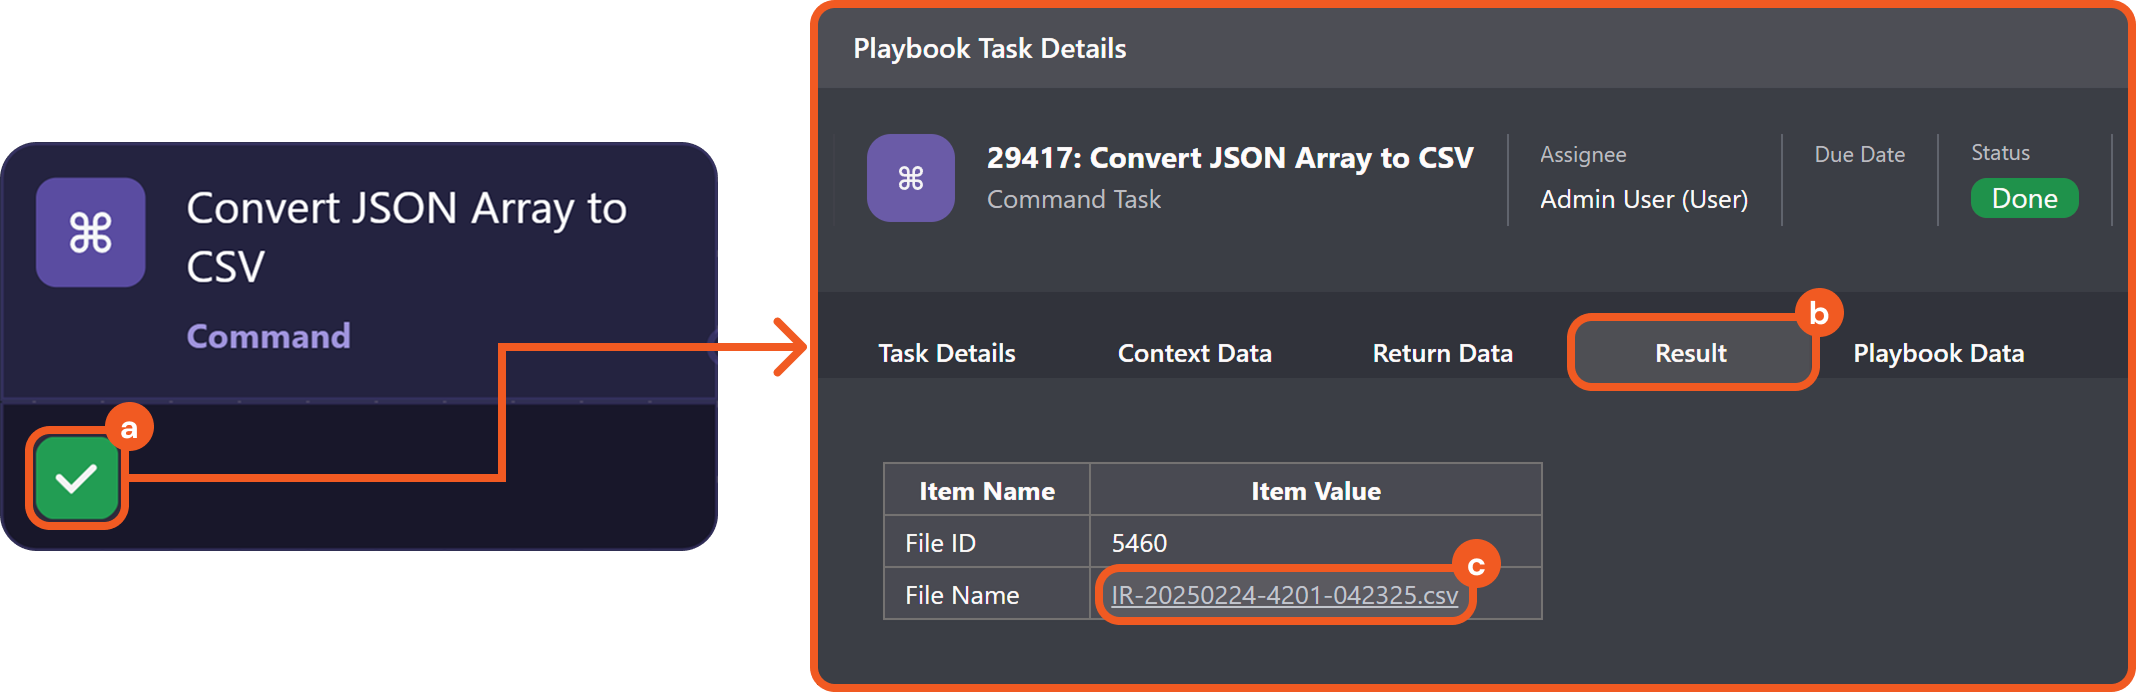Click the orange arrowhead pointing to the details panel
2136x692 pixels.
click(x=792, y=347)
